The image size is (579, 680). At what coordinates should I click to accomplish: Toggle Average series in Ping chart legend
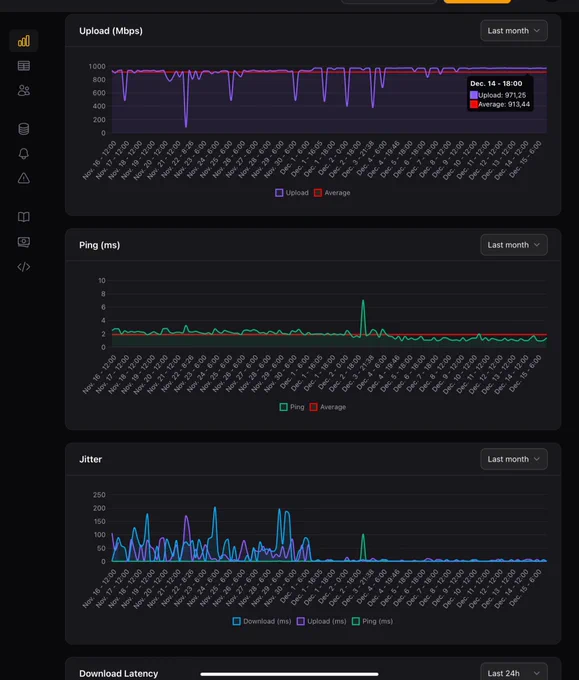[327, 407]
